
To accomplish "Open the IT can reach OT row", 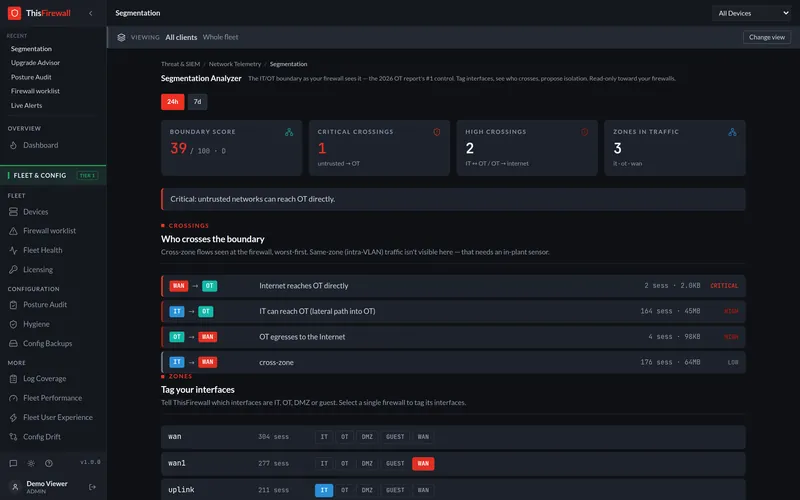I will pyautogui.click(x=453, y=312).
